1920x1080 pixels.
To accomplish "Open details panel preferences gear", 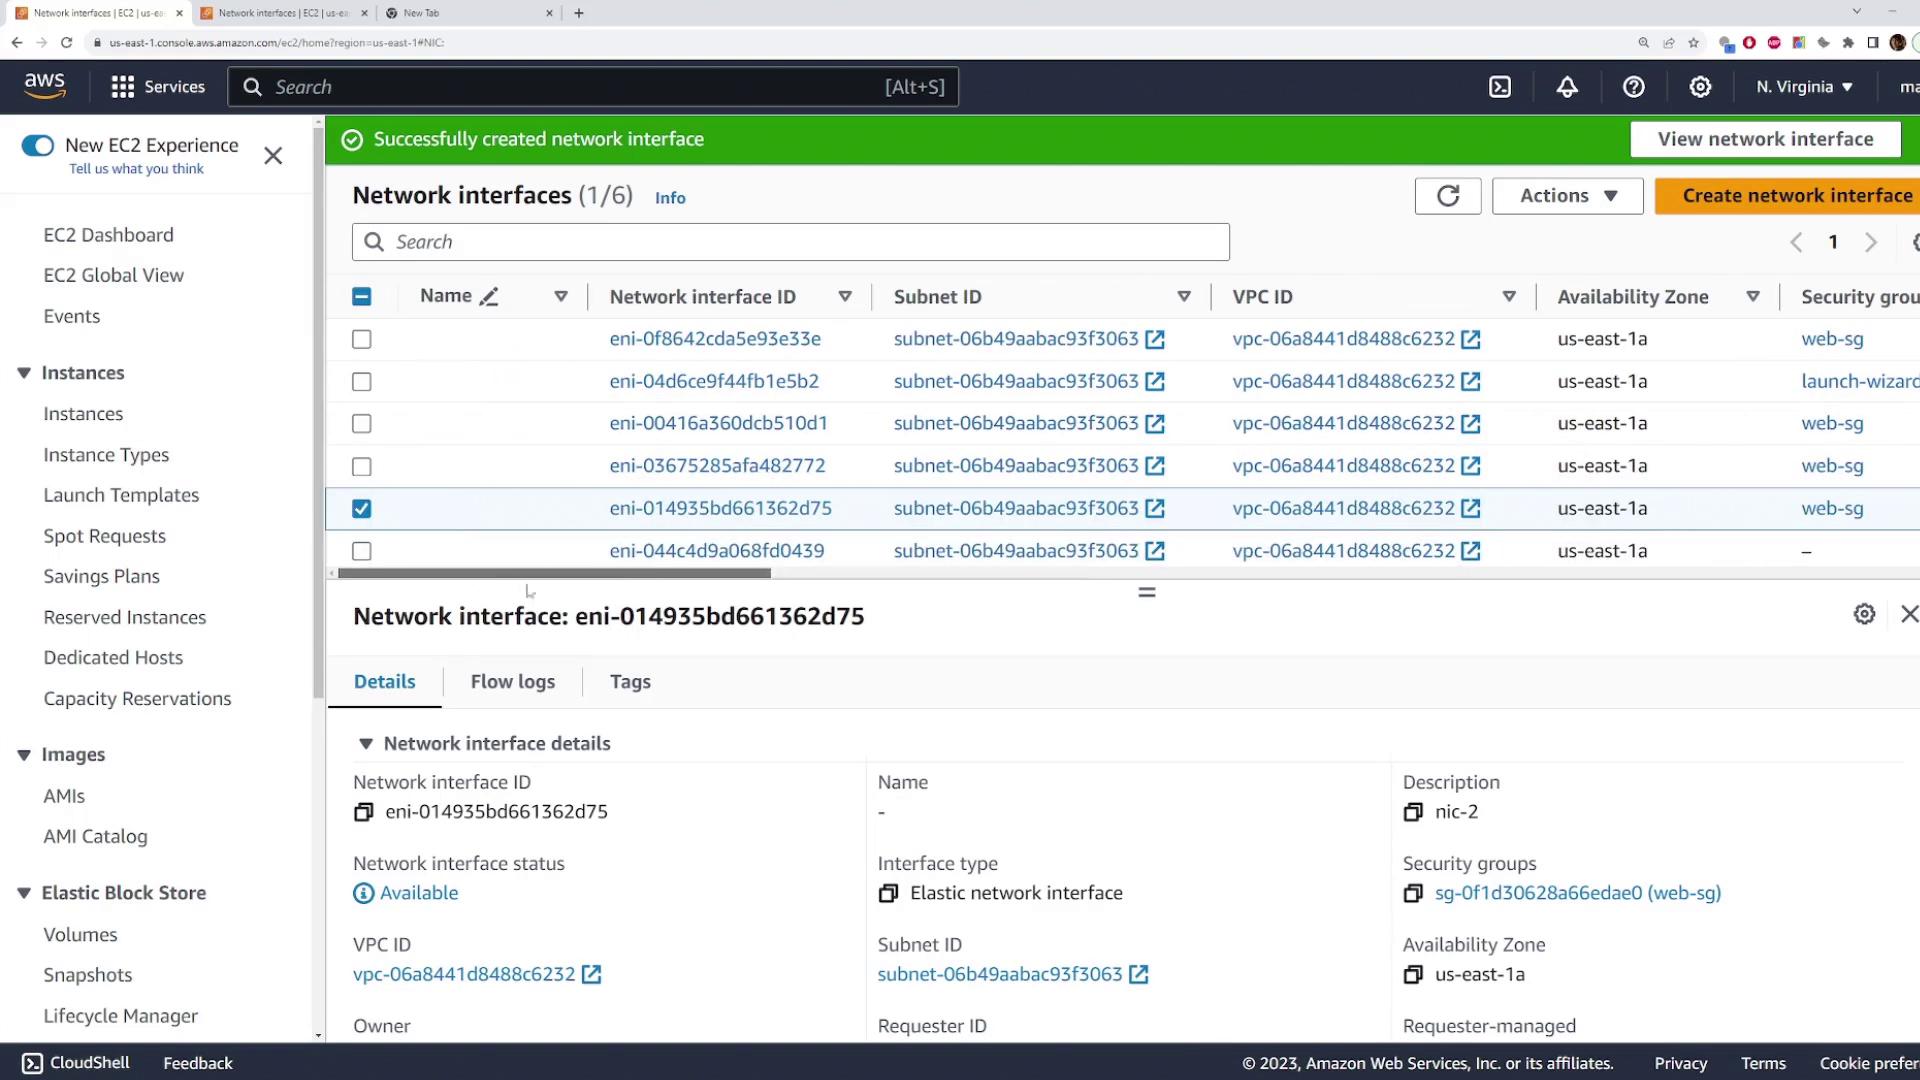I will 1864,614.
